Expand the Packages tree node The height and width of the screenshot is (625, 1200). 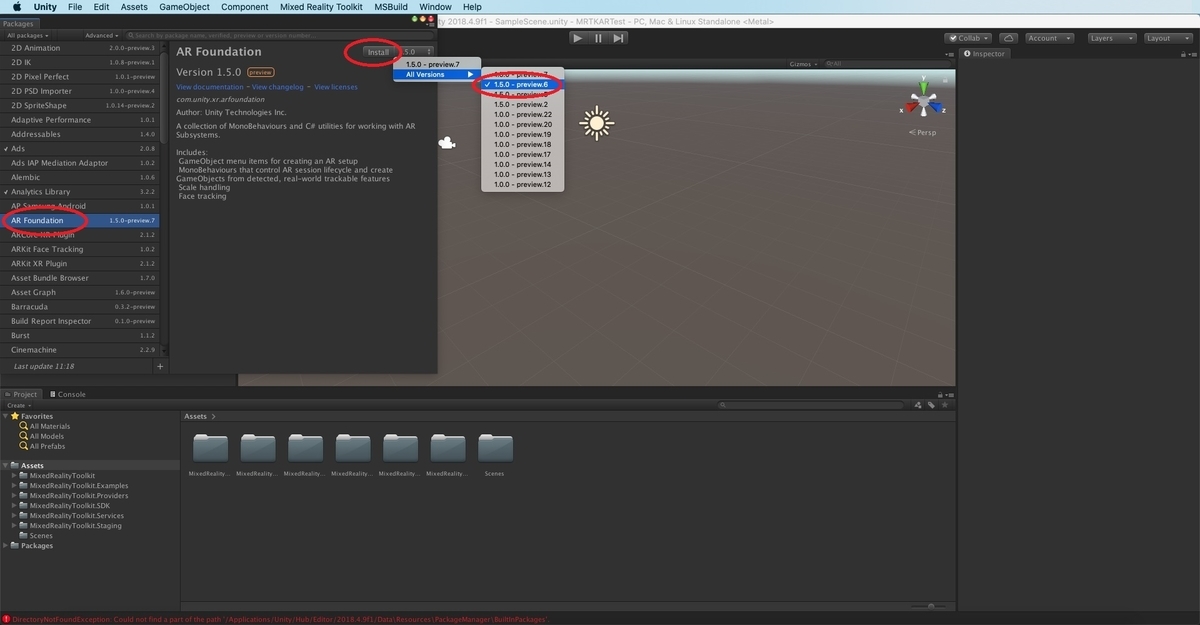tap(5, 545)
